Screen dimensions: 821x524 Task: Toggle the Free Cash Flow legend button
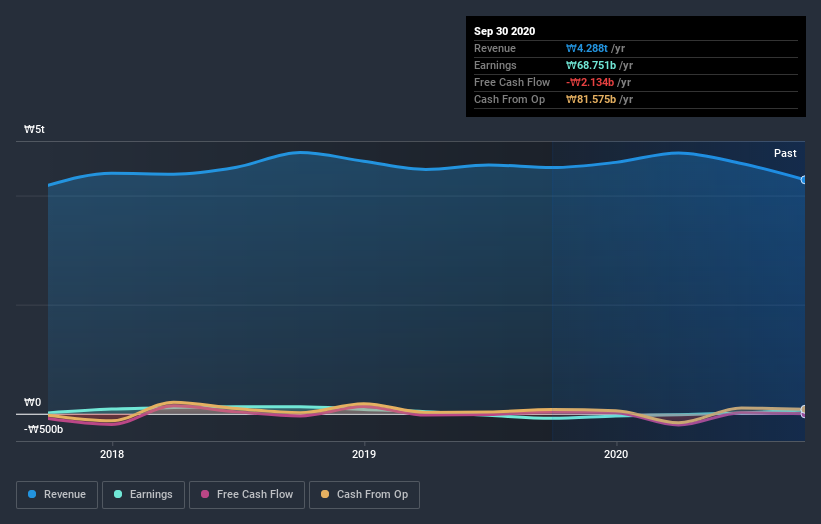(x=247, y=495)
